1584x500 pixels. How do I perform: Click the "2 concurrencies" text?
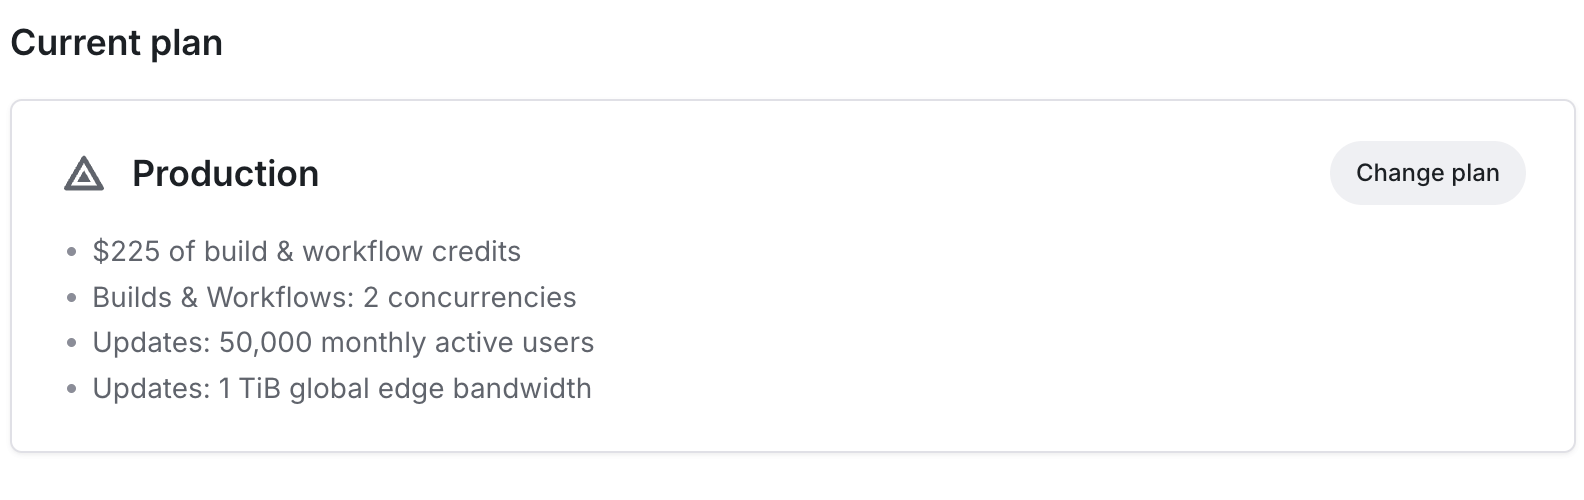(469, 297)
